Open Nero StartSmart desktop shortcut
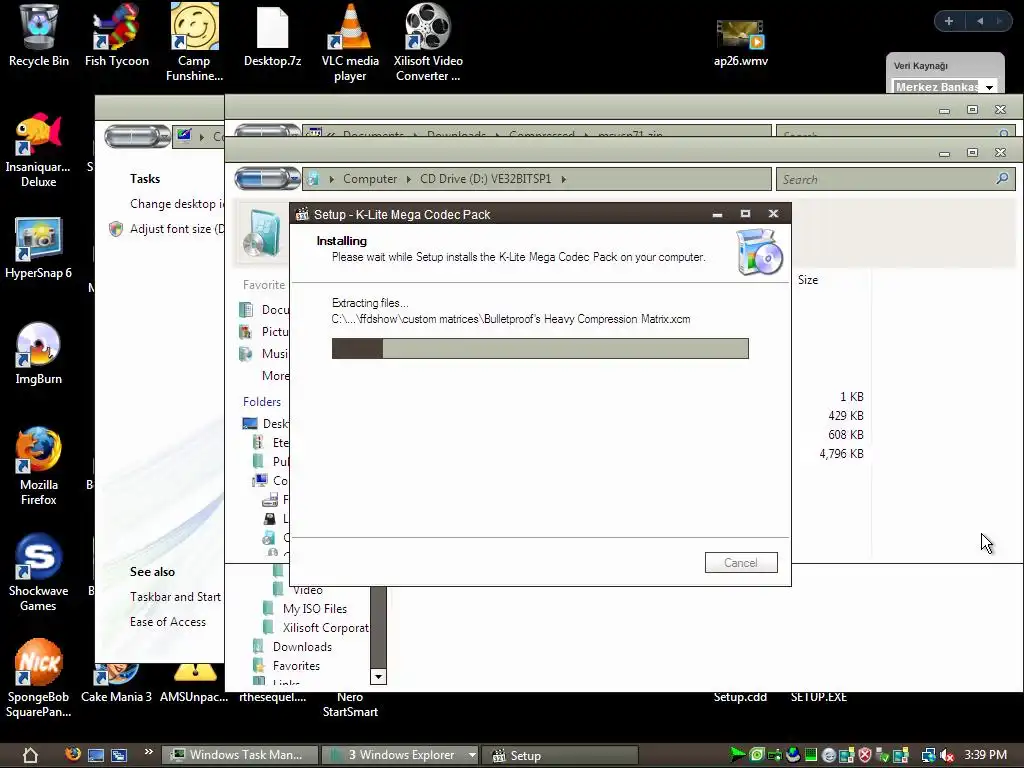The width and height of the screenshot is (1024, 768). (x=350, y=704)
